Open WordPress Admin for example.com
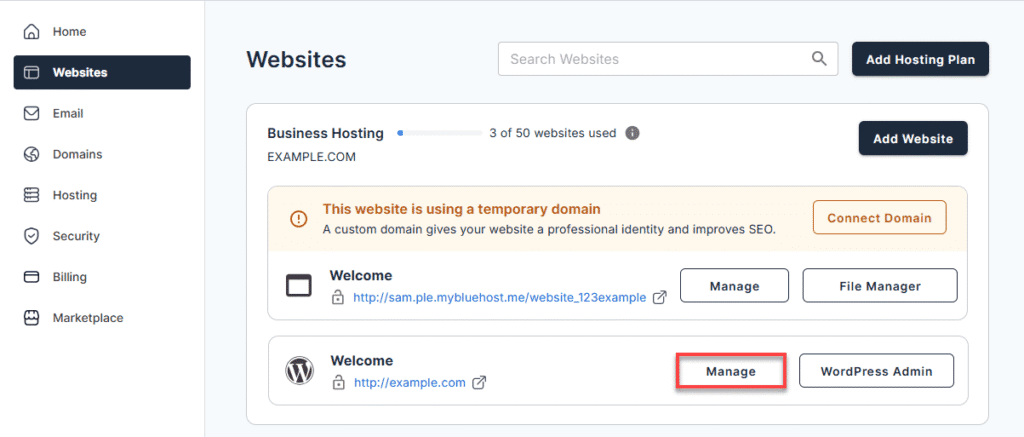The image size is (1024, 437). coord(876,371)
